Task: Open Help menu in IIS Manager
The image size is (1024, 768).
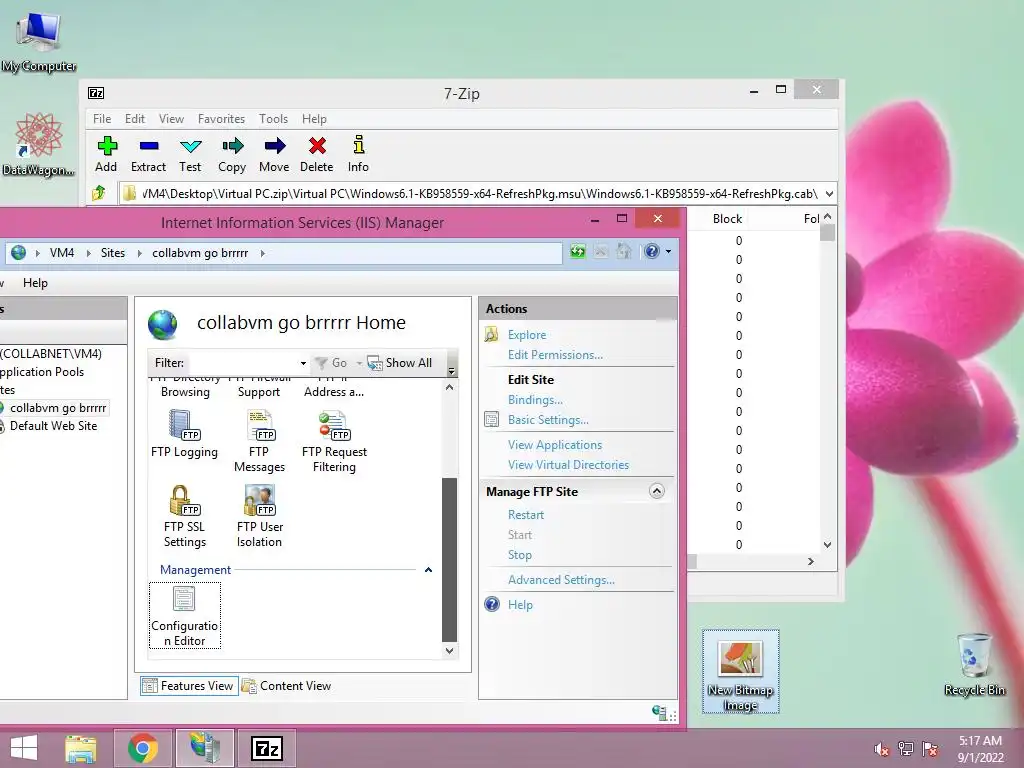Action: [35, 283]
